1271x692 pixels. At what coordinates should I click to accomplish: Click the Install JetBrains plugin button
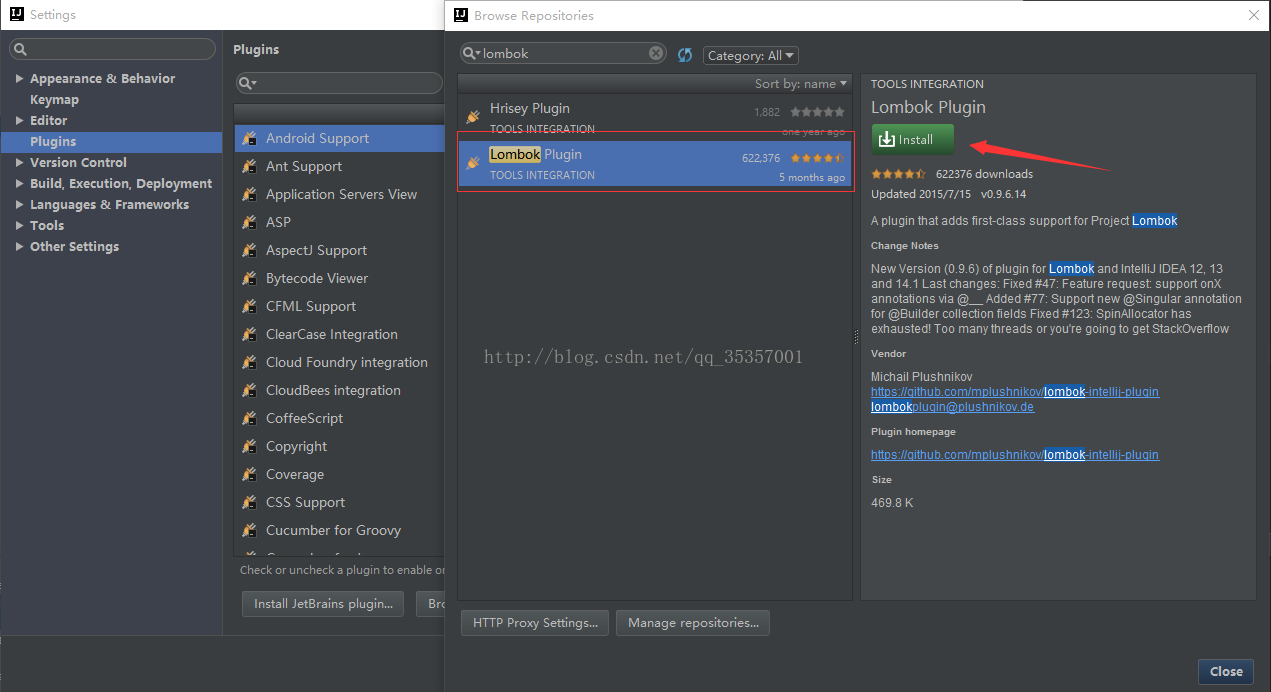[x=323, y=604]
